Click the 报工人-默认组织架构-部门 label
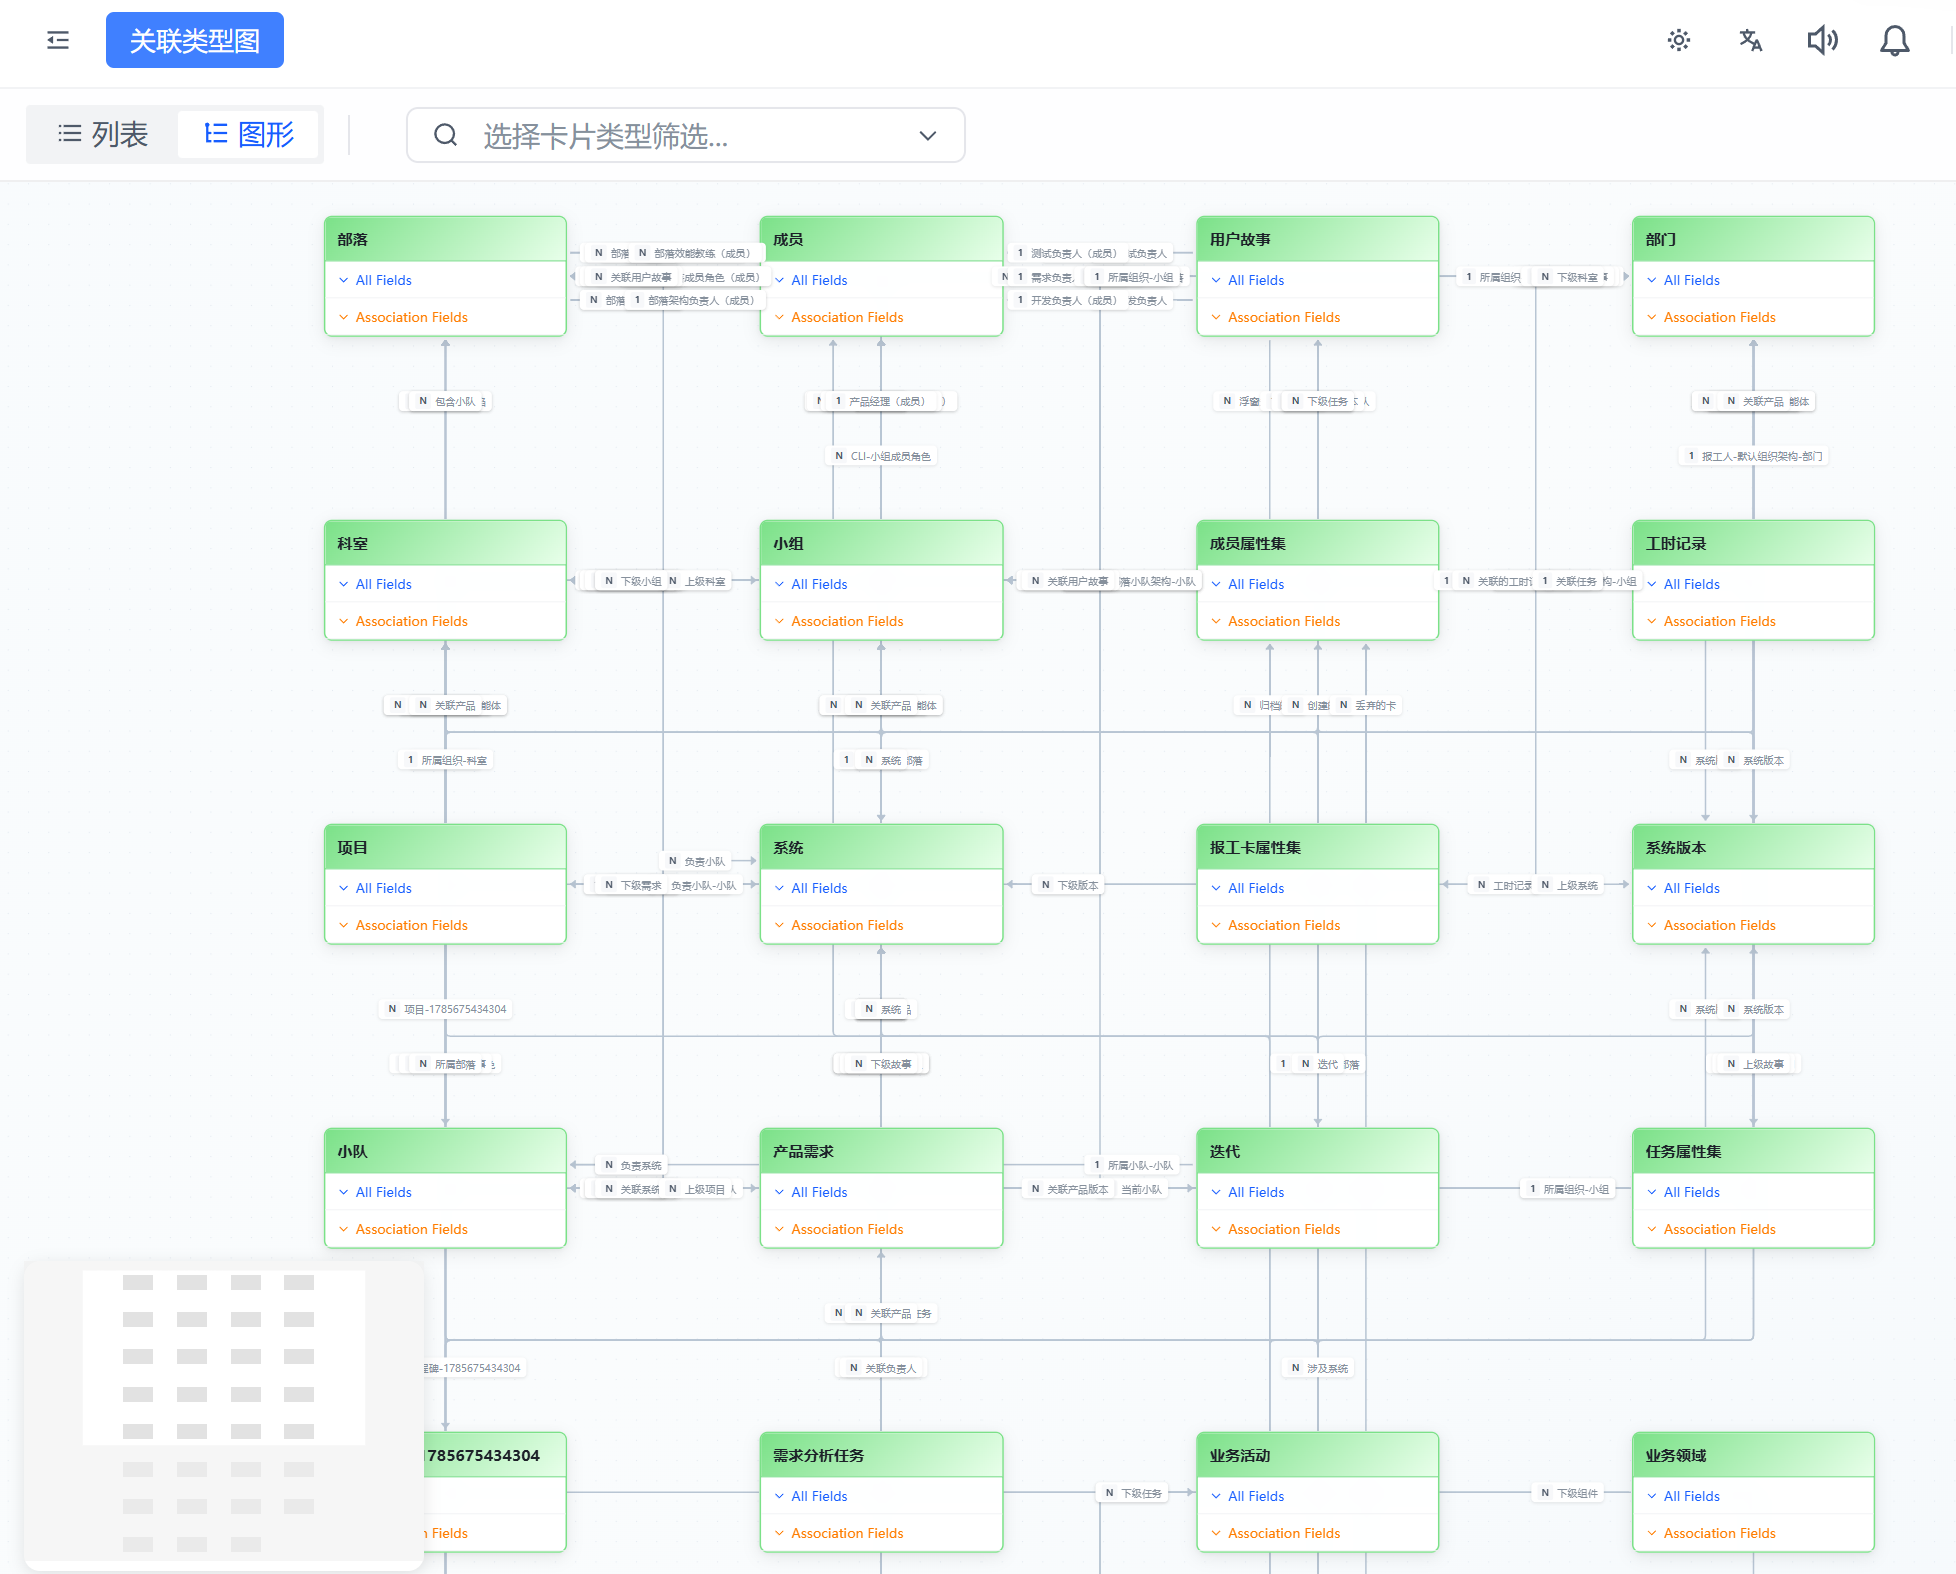This screenshot has width=1956, height=1574. [x=1754, y=456]
